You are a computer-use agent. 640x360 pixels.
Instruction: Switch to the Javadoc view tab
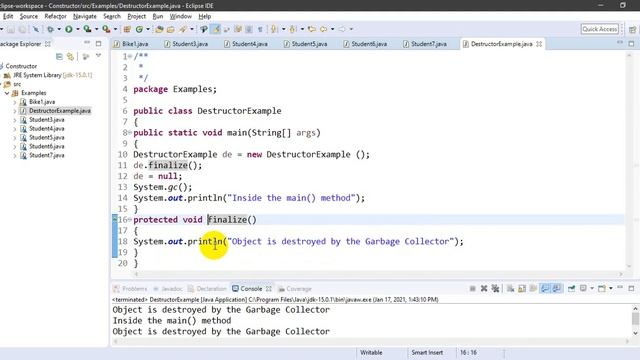tap(168, 289)
